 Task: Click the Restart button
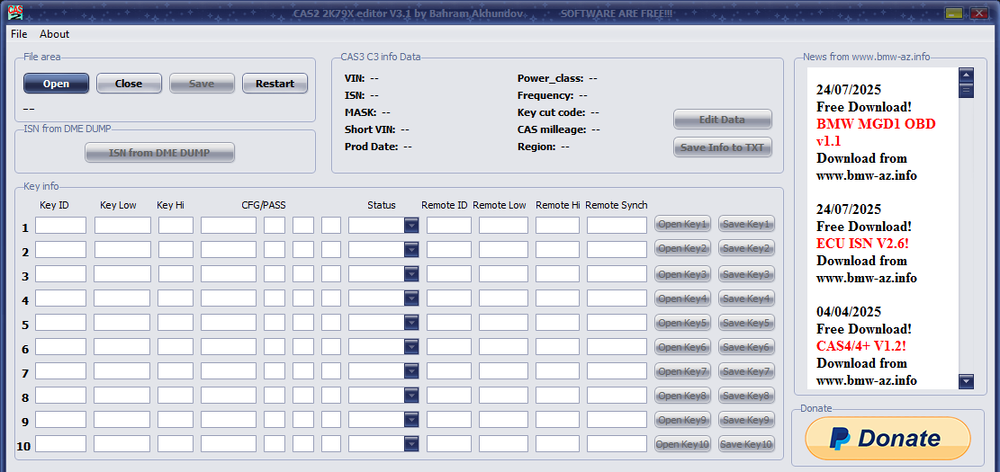275,84
